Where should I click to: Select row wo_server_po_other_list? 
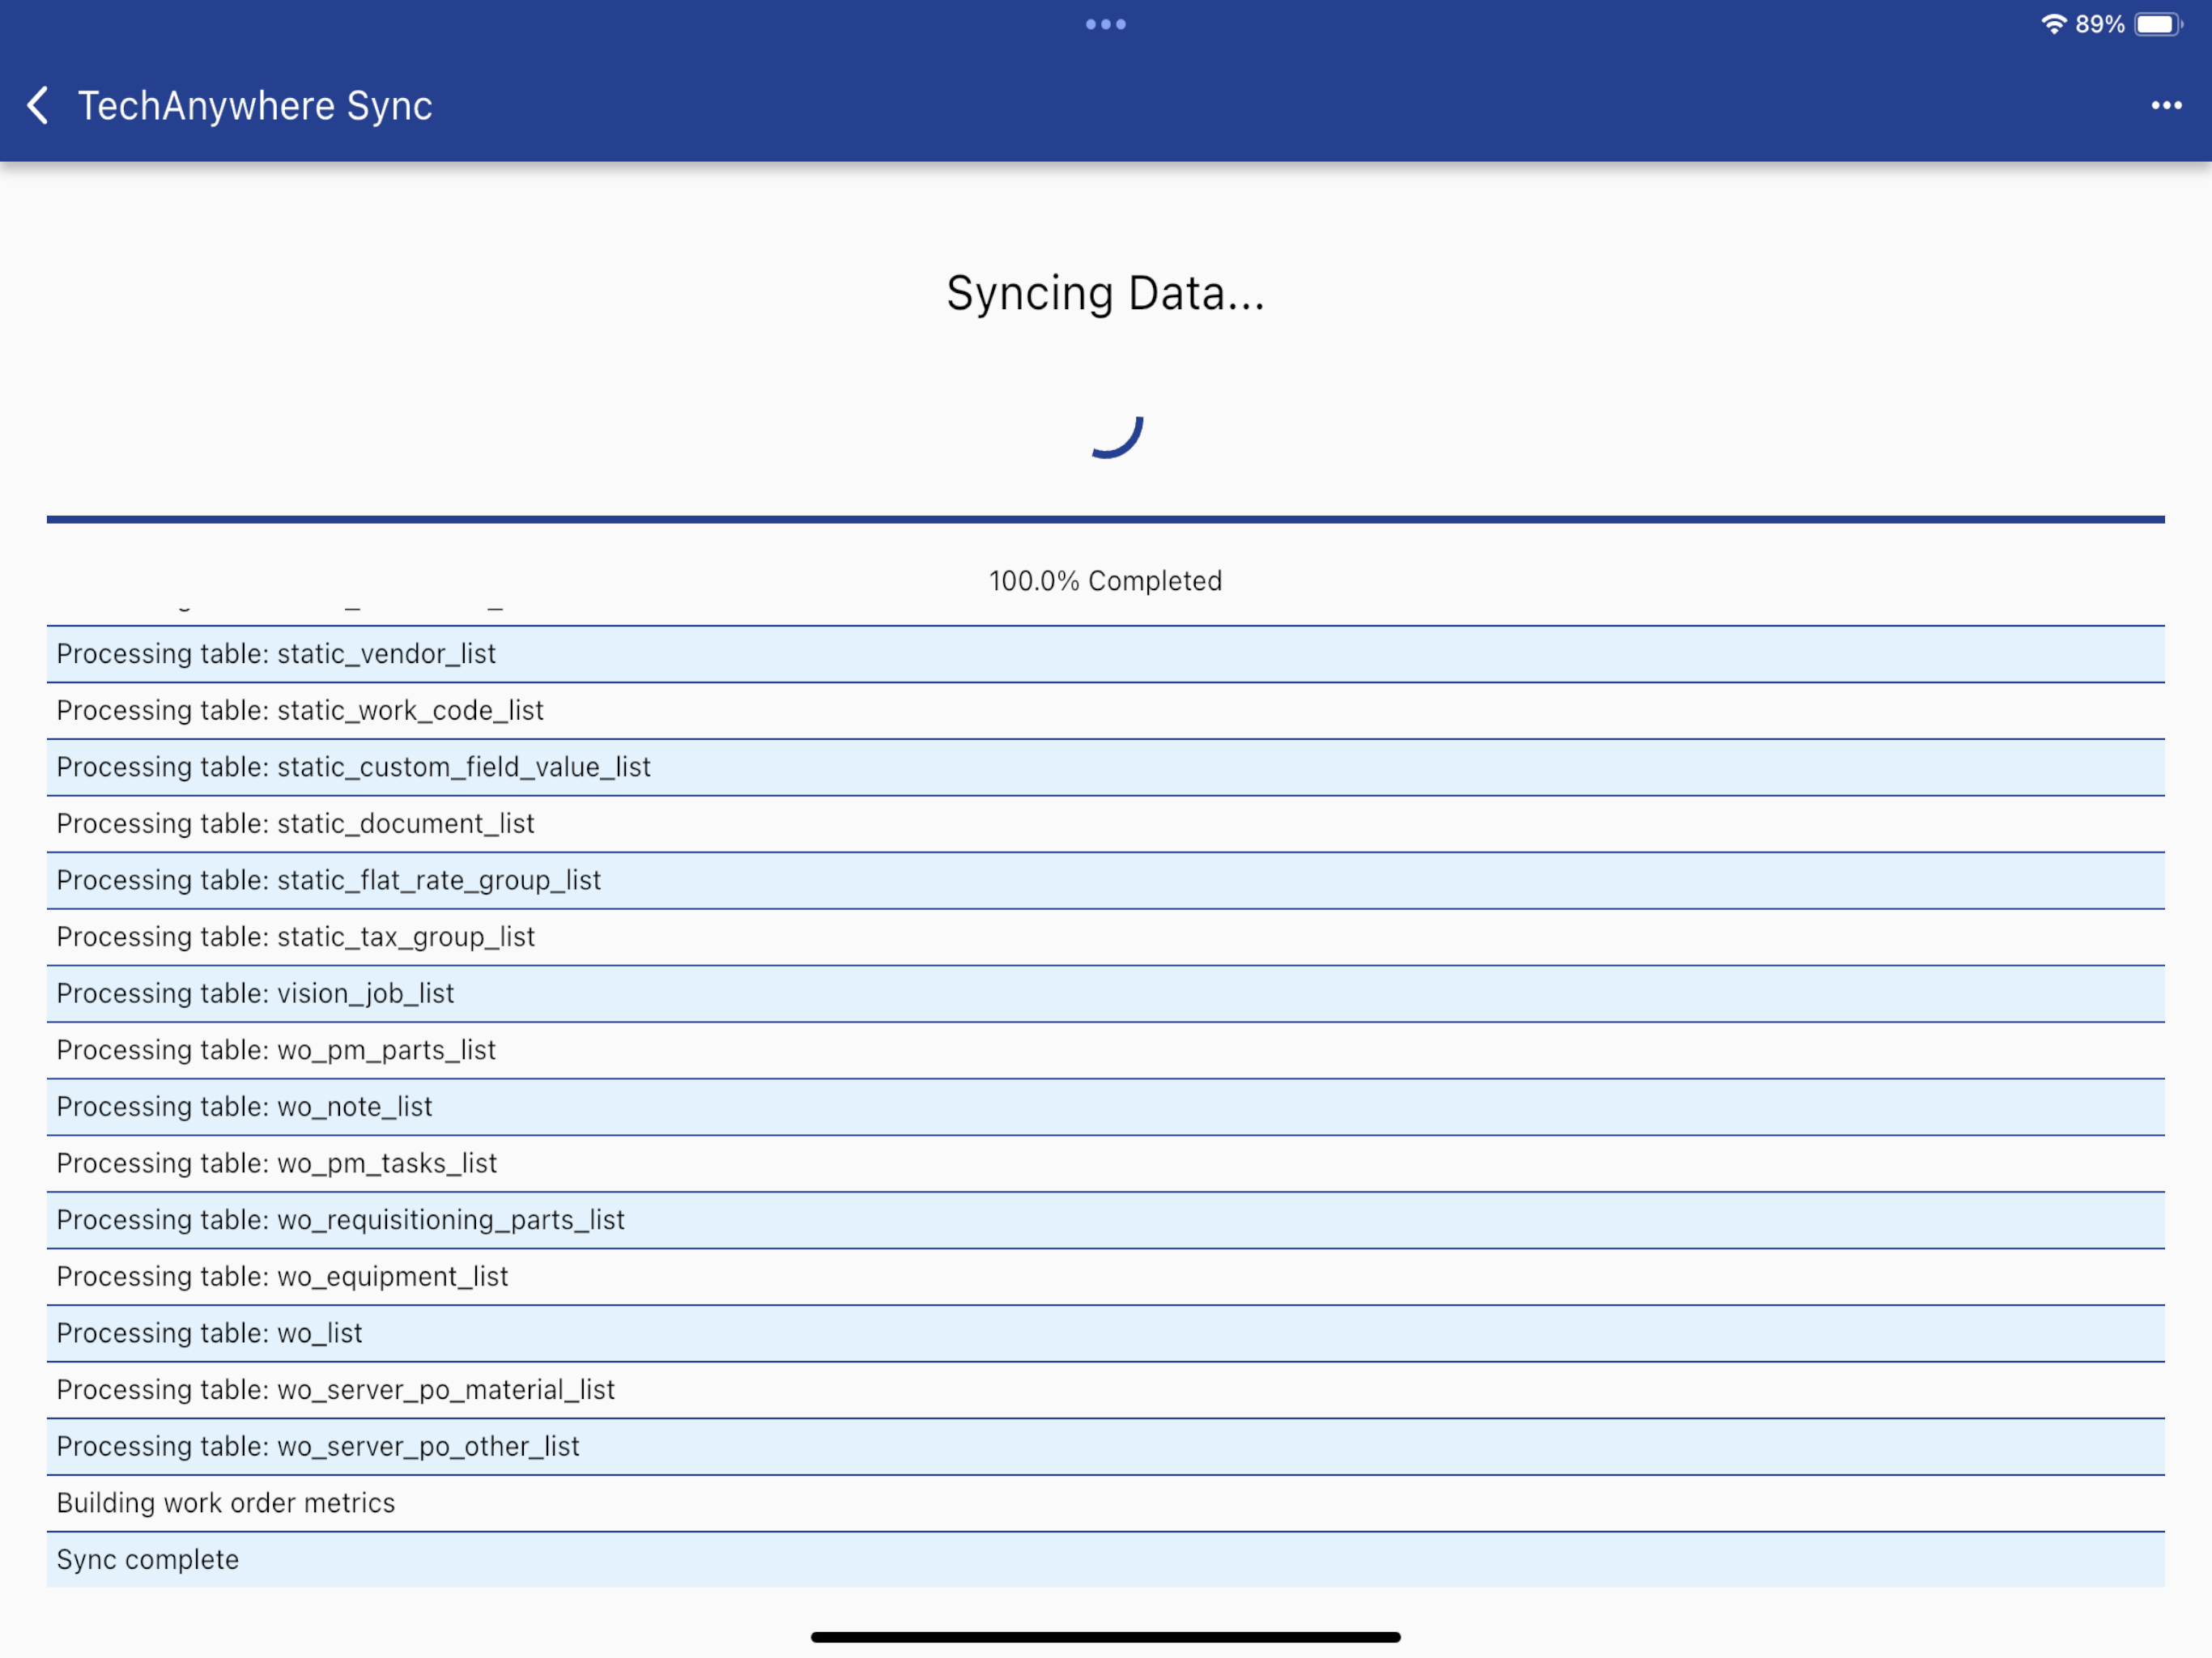point(1106,1446)
